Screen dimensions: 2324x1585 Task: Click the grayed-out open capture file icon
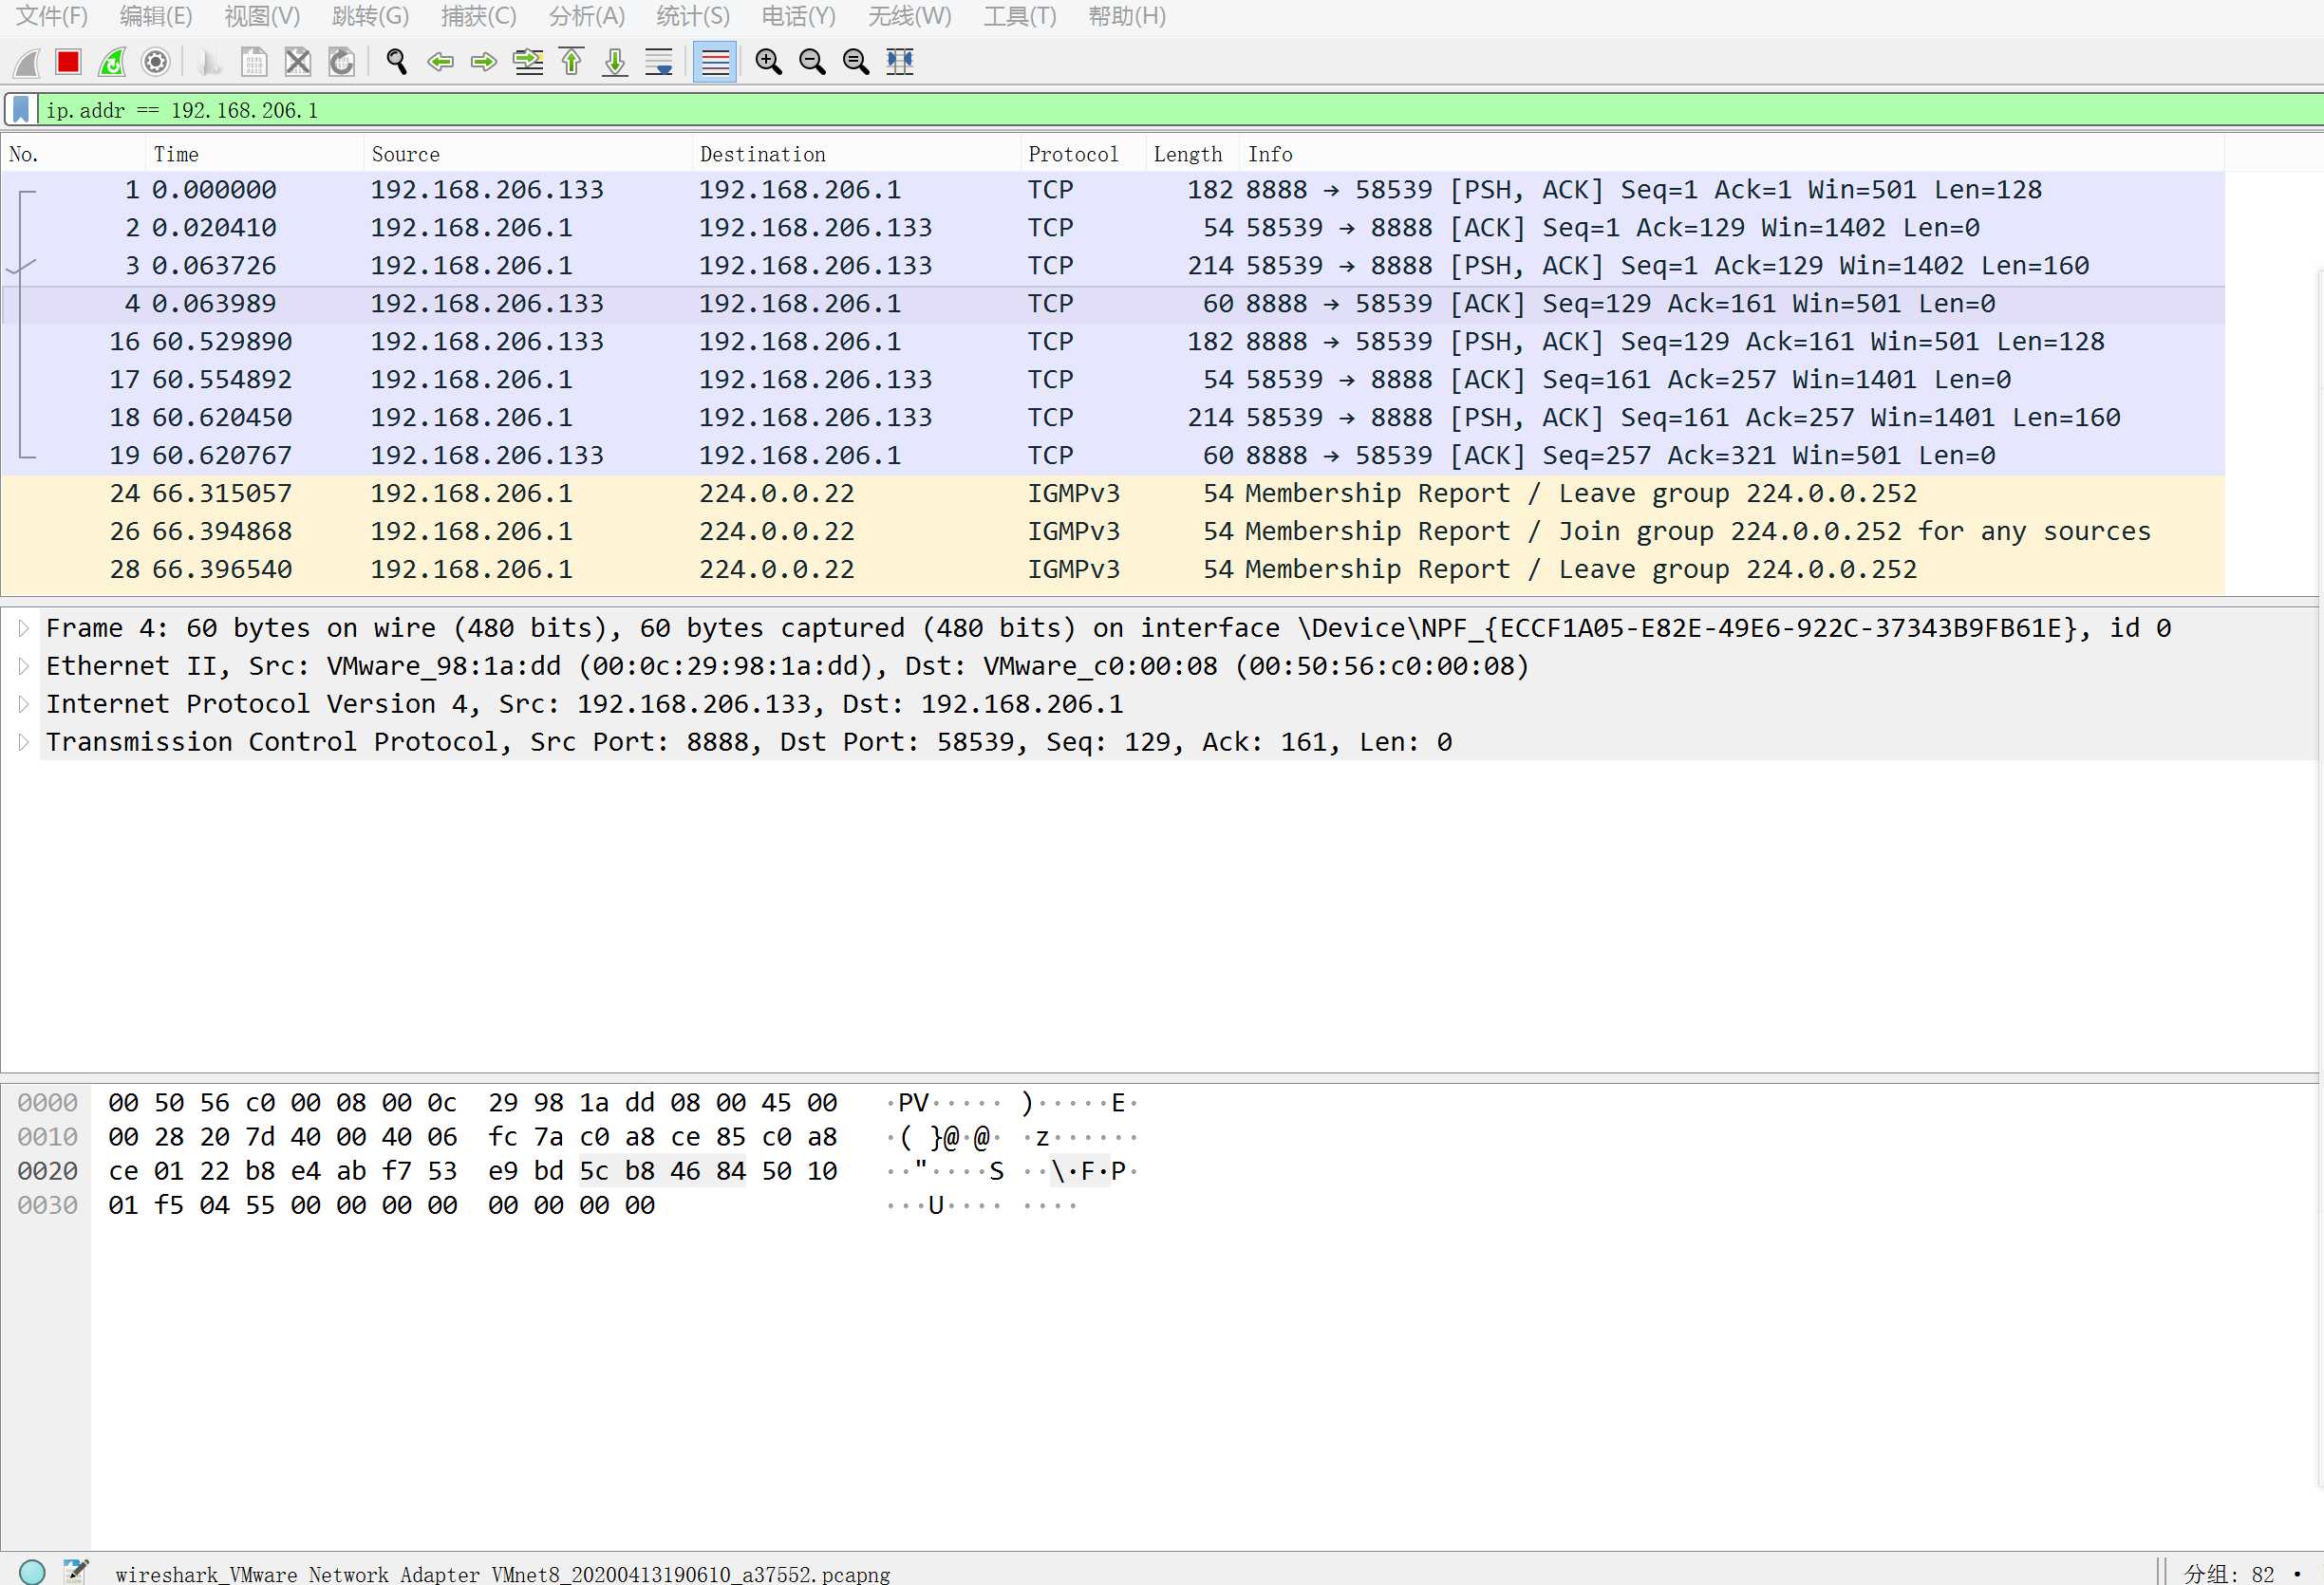pyautogui.click(x=209, y=62)
